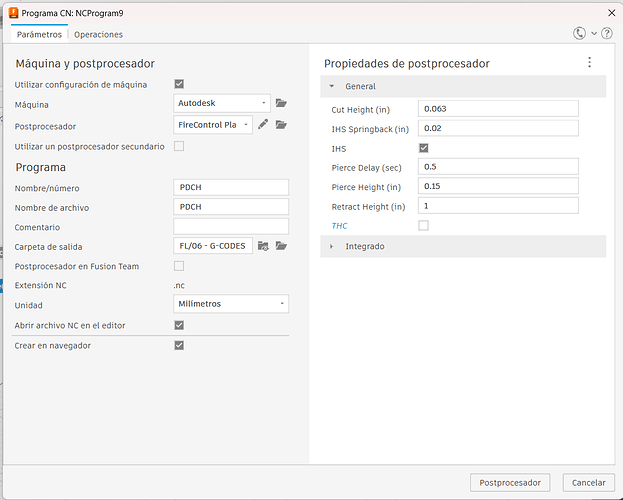623x500 pixels.
Task: Open the three-dot properties menu
Action: click(x=590, y=62)
